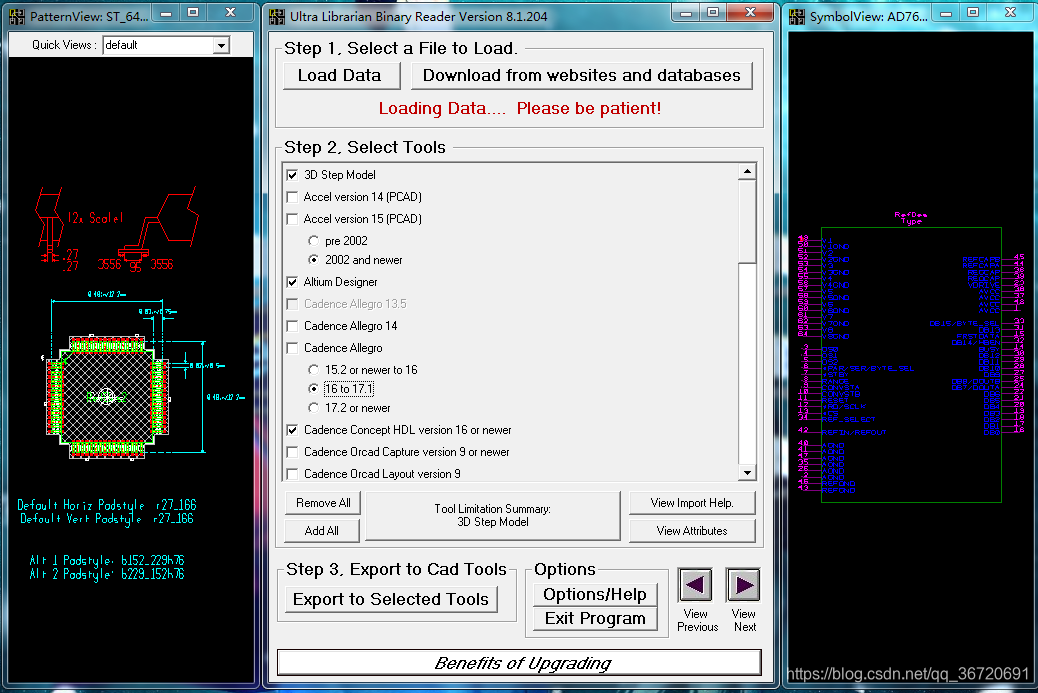Click the 'Loading Data.... Please be patient!' message

click(520, 109)
